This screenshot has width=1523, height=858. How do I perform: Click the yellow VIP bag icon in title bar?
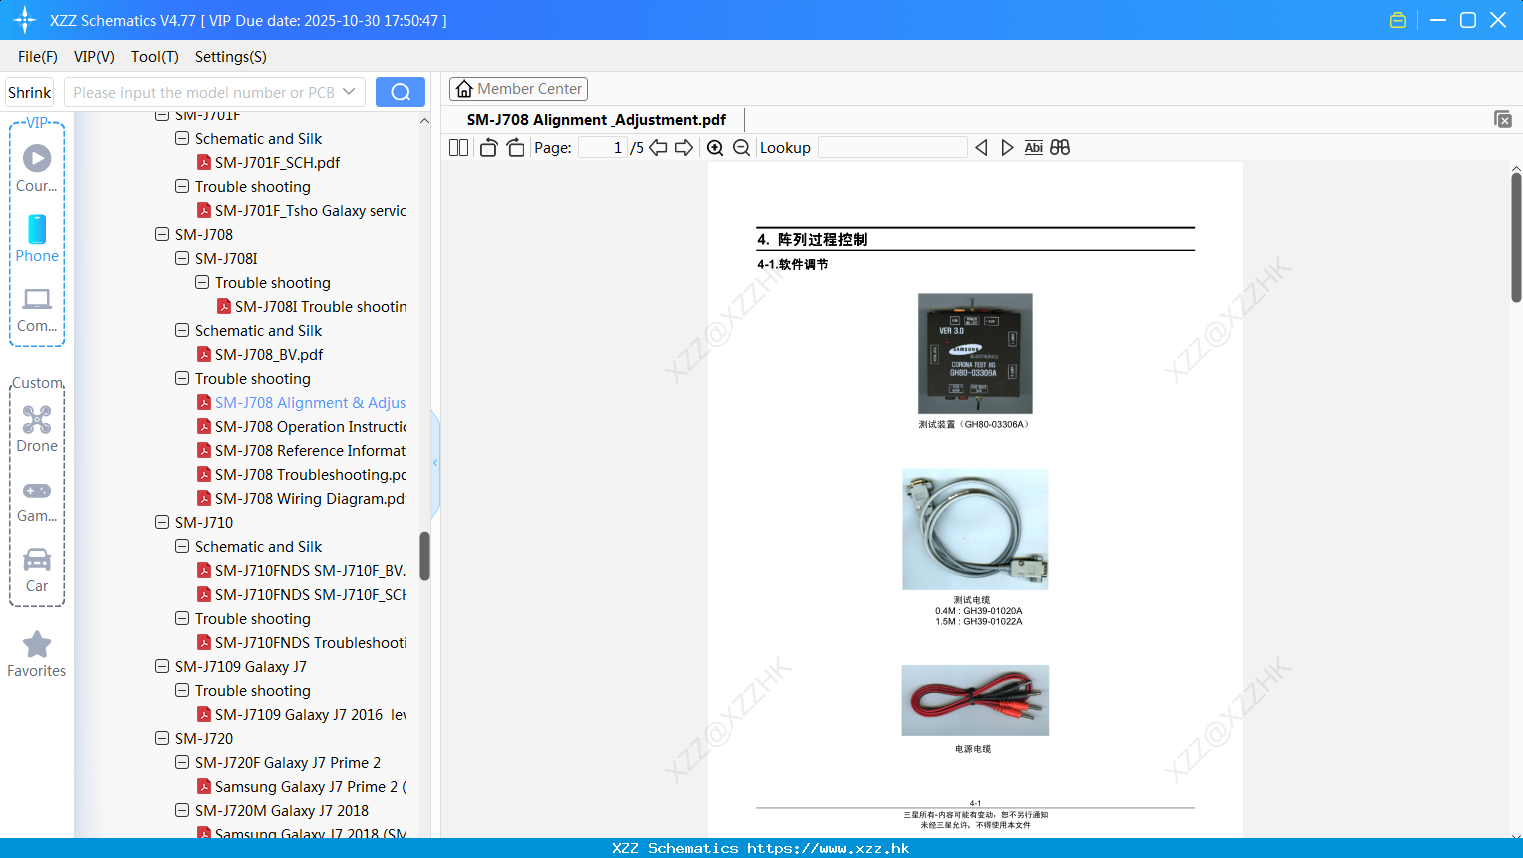pos(1398,20)
